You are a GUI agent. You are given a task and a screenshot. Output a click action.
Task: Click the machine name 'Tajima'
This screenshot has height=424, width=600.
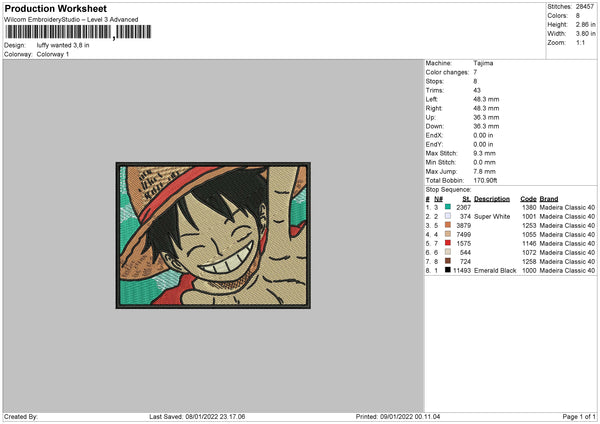click(x=483, y=63)
